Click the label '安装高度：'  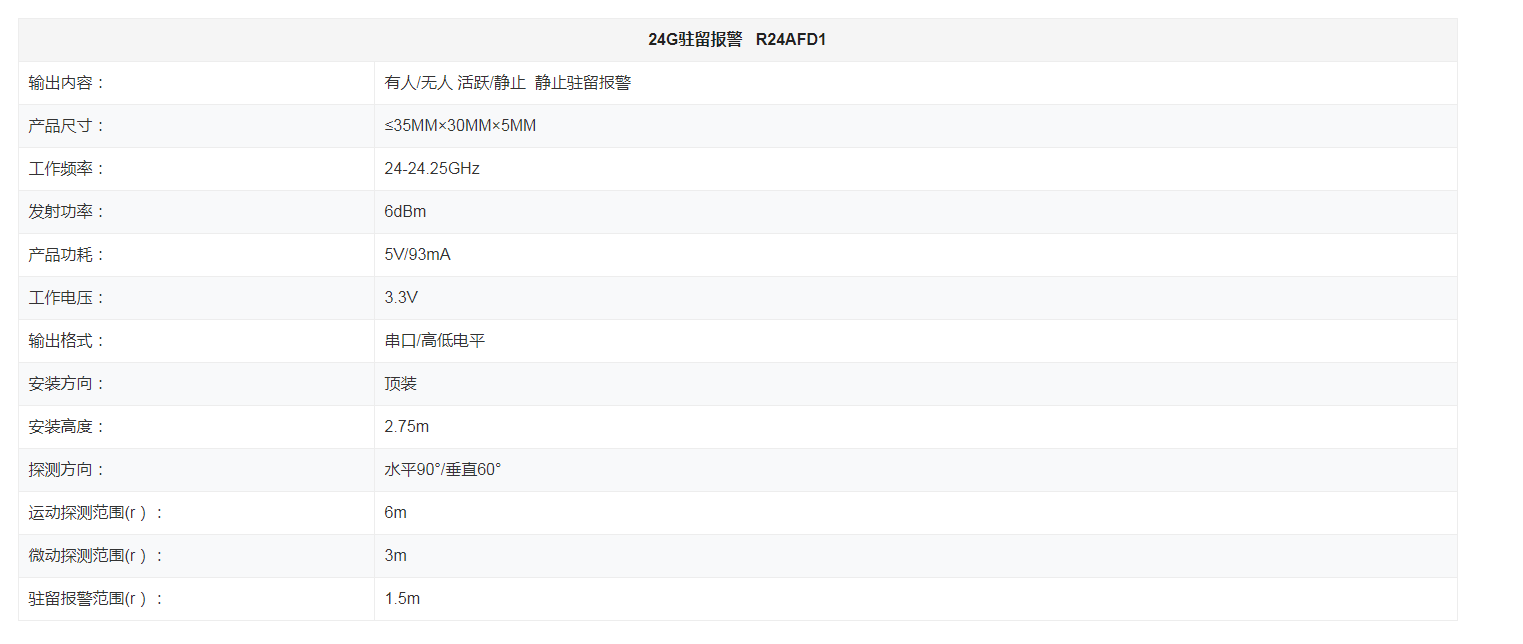[x=67, y=427]
